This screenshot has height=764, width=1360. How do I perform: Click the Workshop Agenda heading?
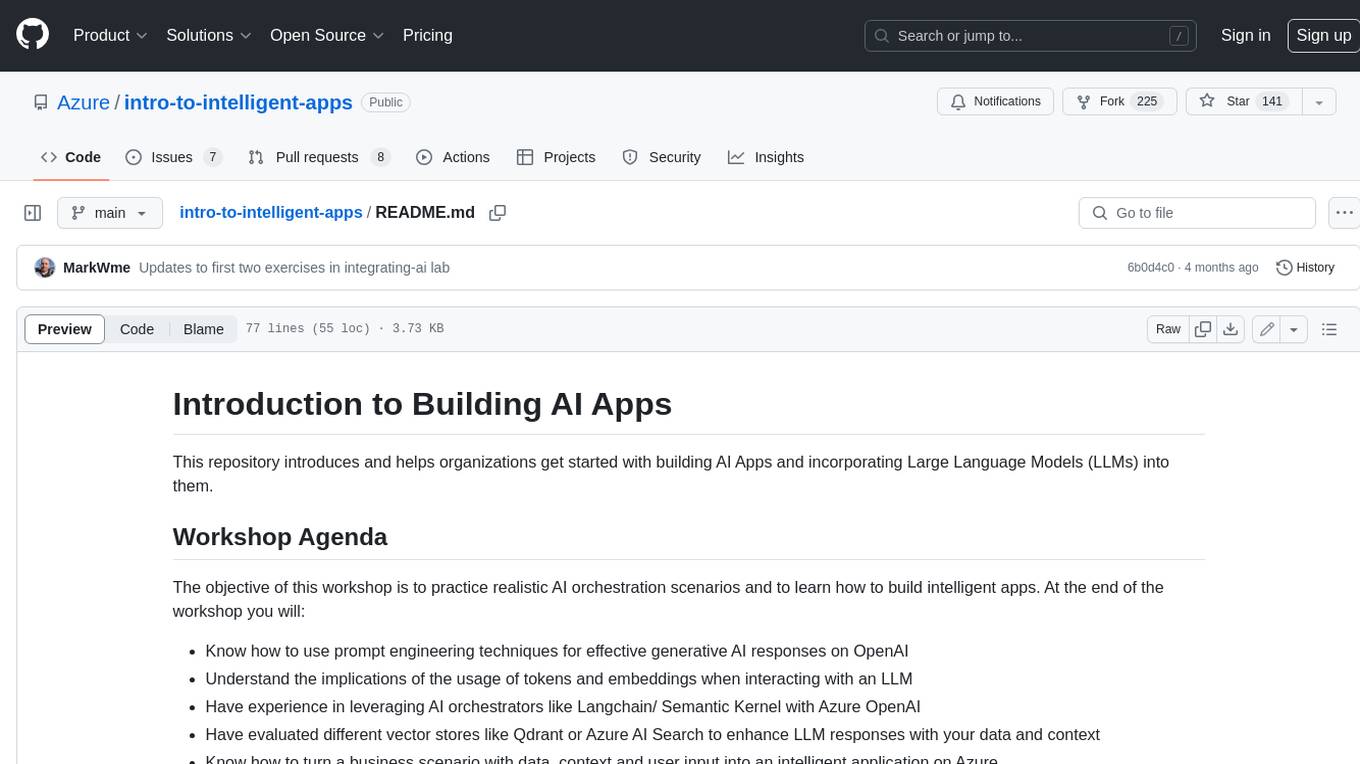pos(280,536)
